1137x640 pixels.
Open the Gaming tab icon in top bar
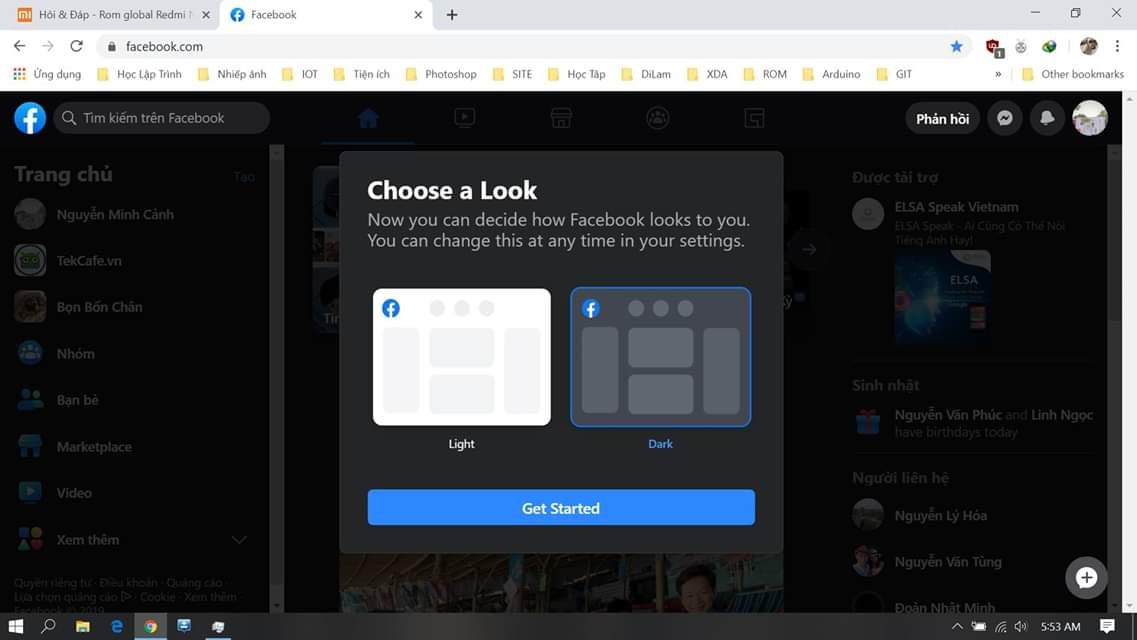[754, 118]
